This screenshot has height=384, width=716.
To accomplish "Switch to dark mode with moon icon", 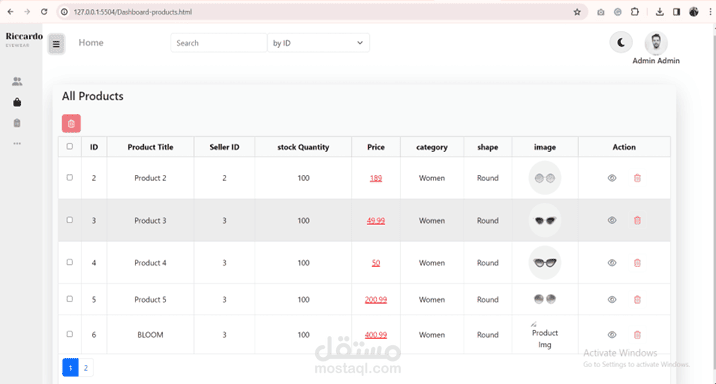I will pos(621,42).
